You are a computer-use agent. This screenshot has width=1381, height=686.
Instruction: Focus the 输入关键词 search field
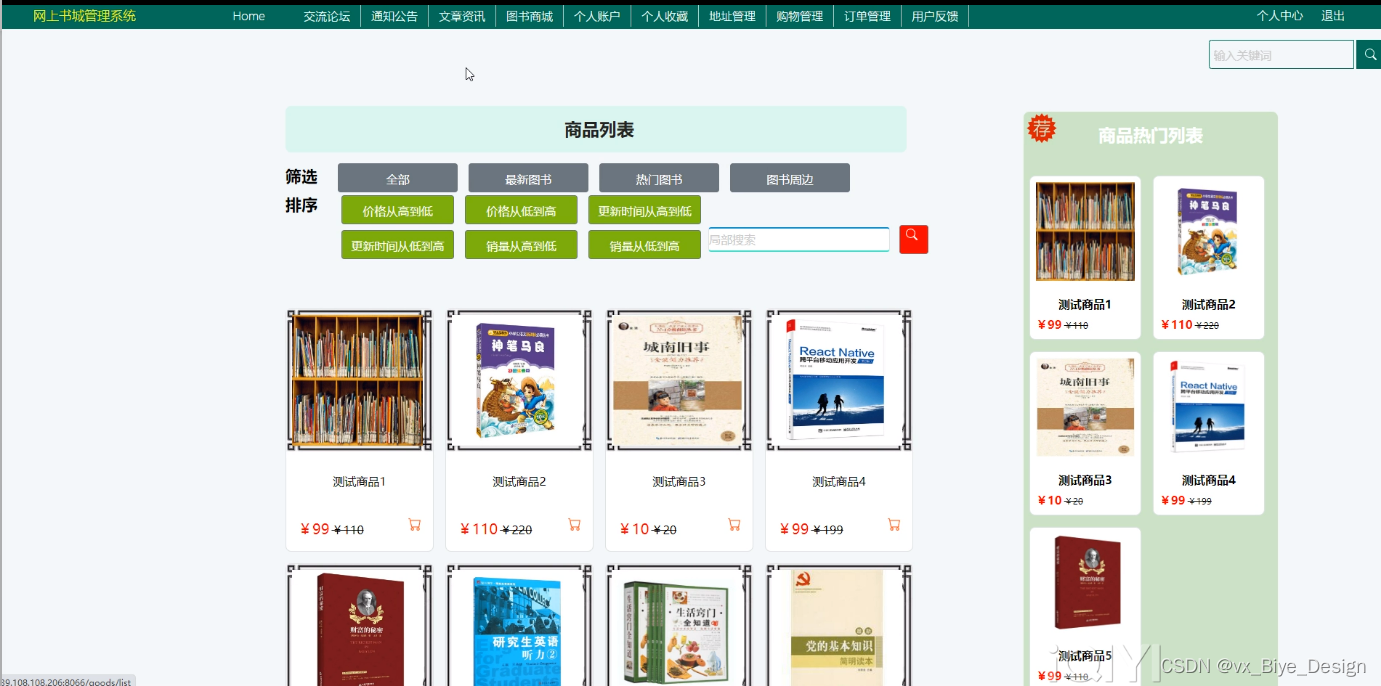[x=1281, y=55]
